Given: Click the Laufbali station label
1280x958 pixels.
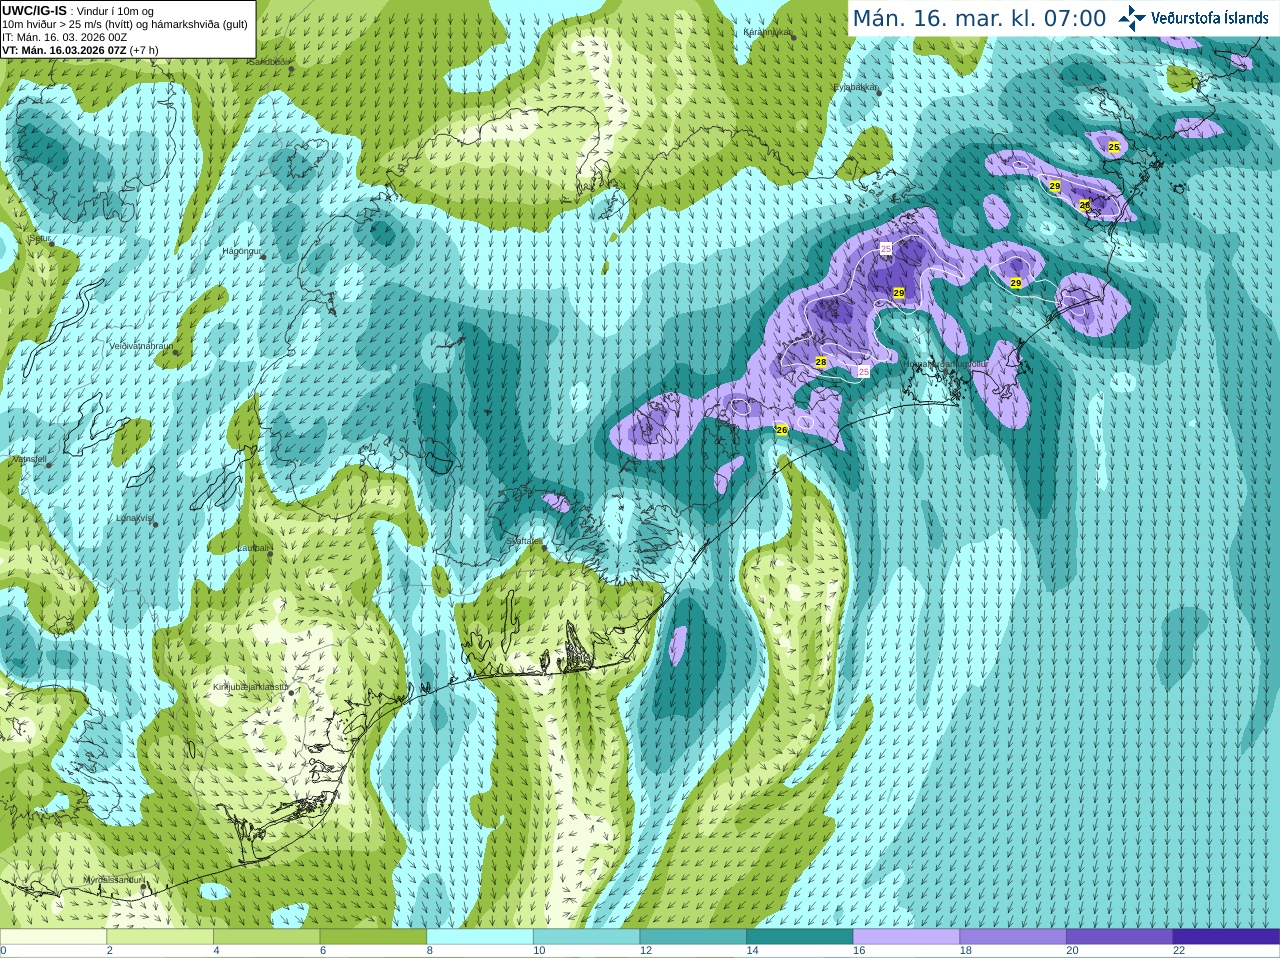Looking at the screenshot, I should (253, 548).
